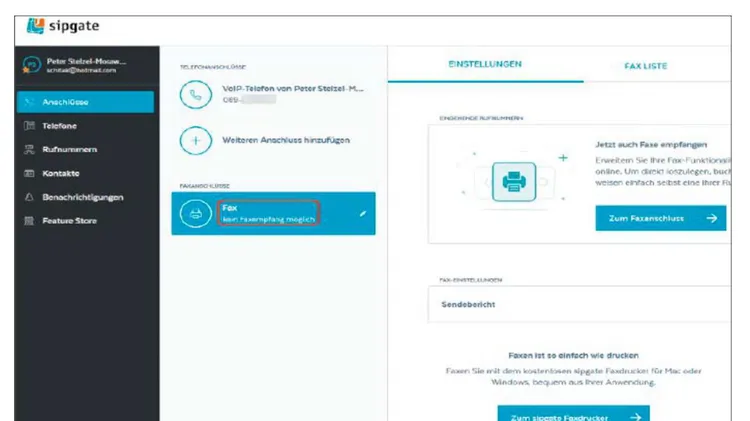Screen dimensions: 750x421
Task: Click the sipgate logo
Action: pyautogui.click(x=63, y=26)
